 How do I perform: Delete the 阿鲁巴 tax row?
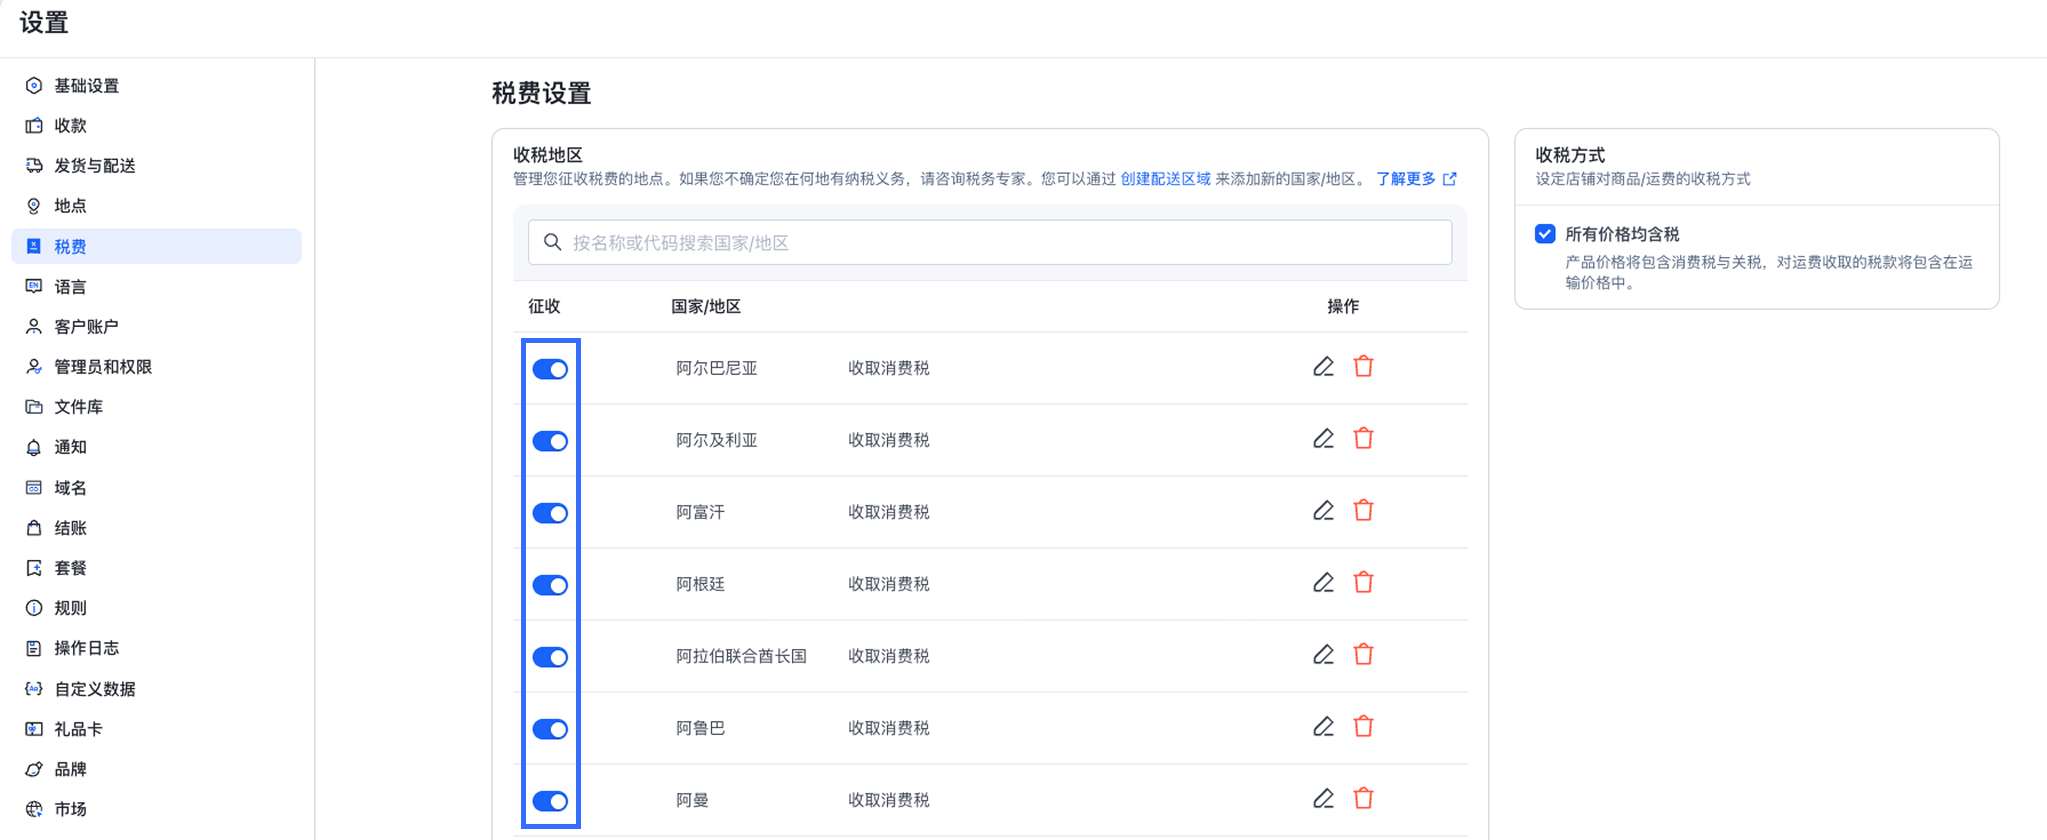tap(1363, 727)
